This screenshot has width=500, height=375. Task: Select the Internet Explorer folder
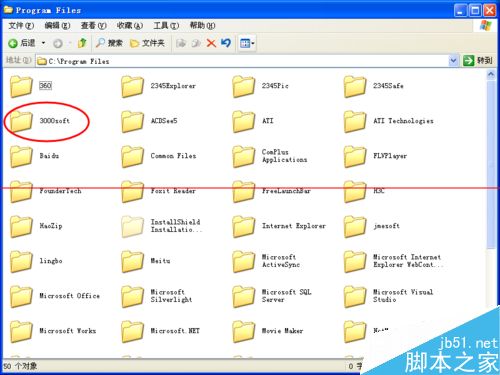coord(279,226)
